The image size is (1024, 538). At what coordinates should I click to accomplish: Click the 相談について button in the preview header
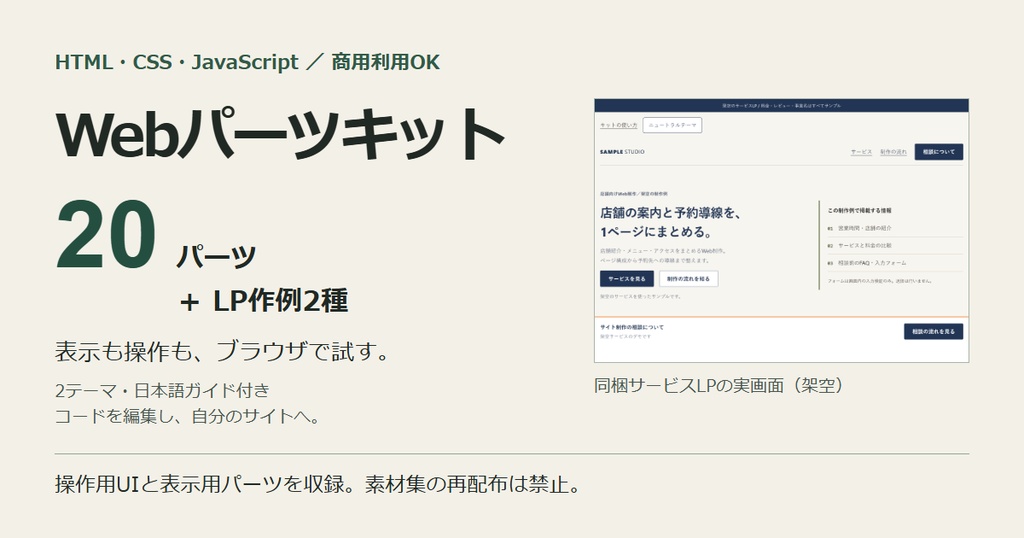[938, 151]
